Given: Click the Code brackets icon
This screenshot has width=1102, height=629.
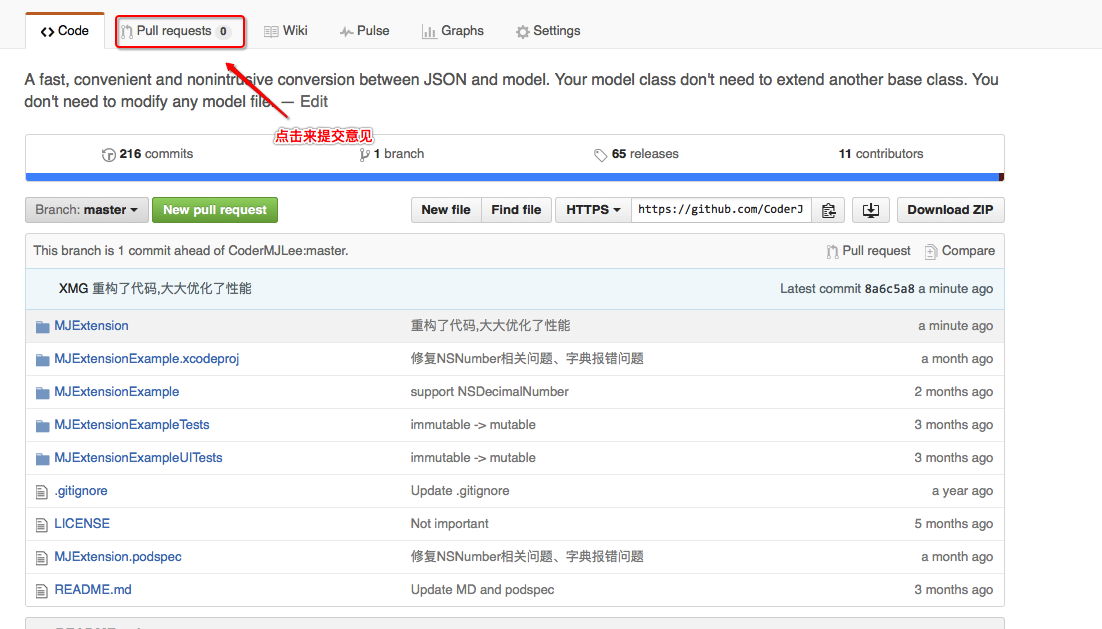Looking at the screenshot, I should pos(47,32).
